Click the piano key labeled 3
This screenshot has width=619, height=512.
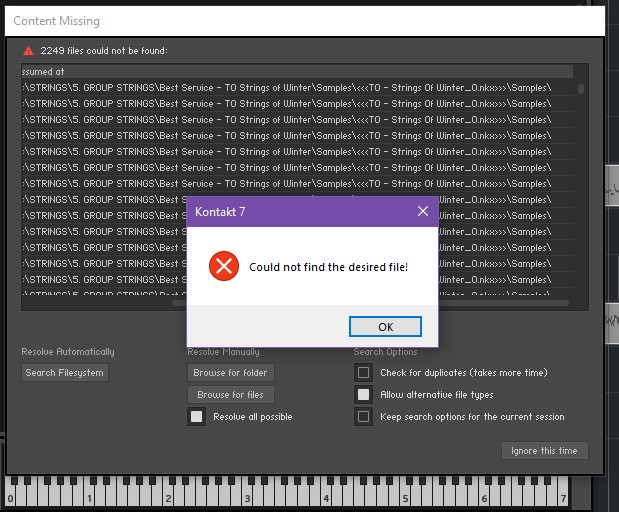(246, 496)
